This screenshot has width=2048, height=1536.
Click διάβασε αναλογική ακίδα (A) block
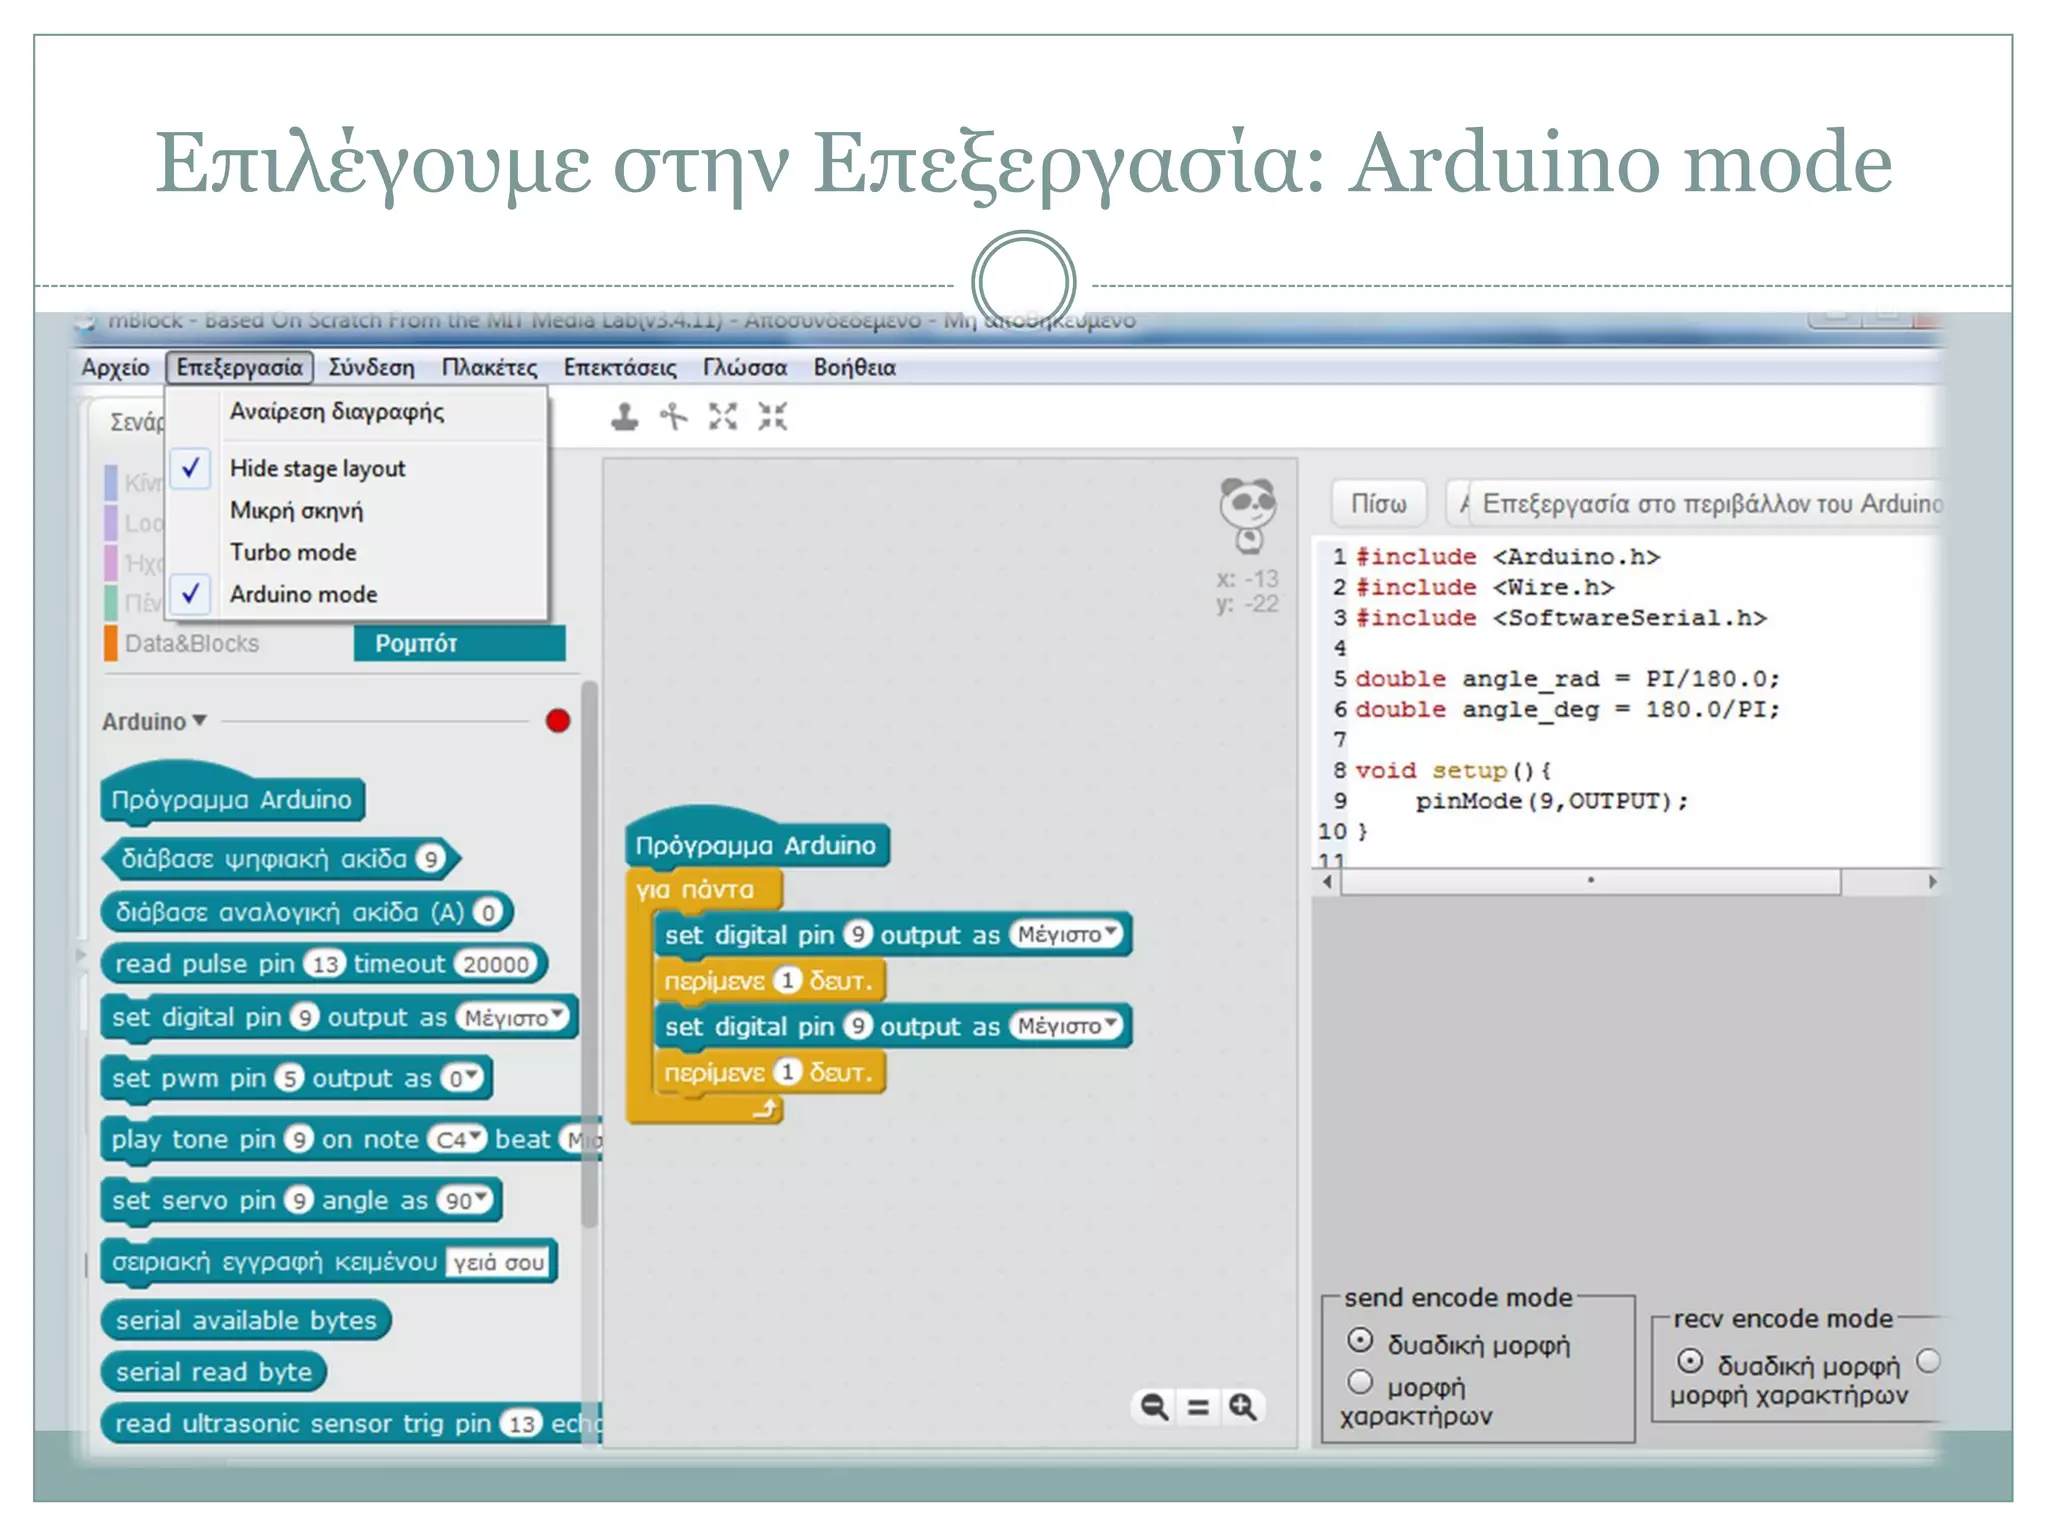[307, 912]
